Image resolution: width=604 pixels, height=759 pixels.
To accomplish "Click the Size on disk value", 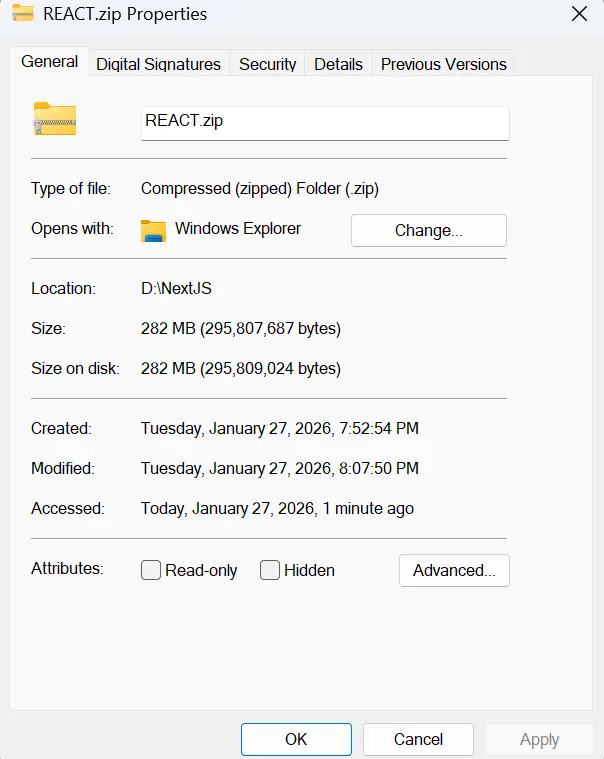I will [x=240, y=368].
